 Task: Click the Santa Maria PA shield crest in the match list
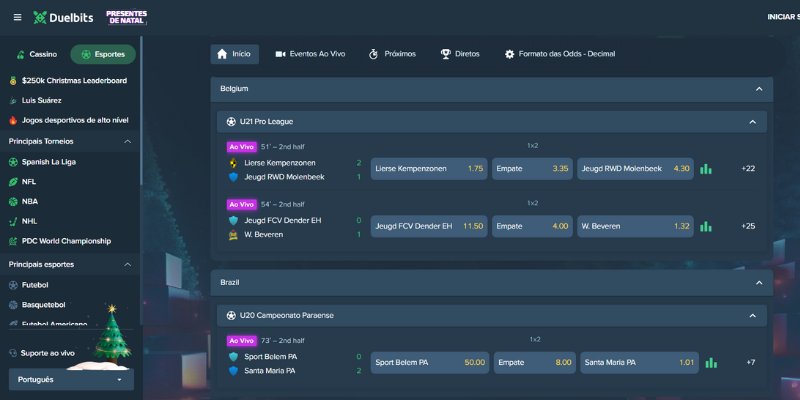233,371
